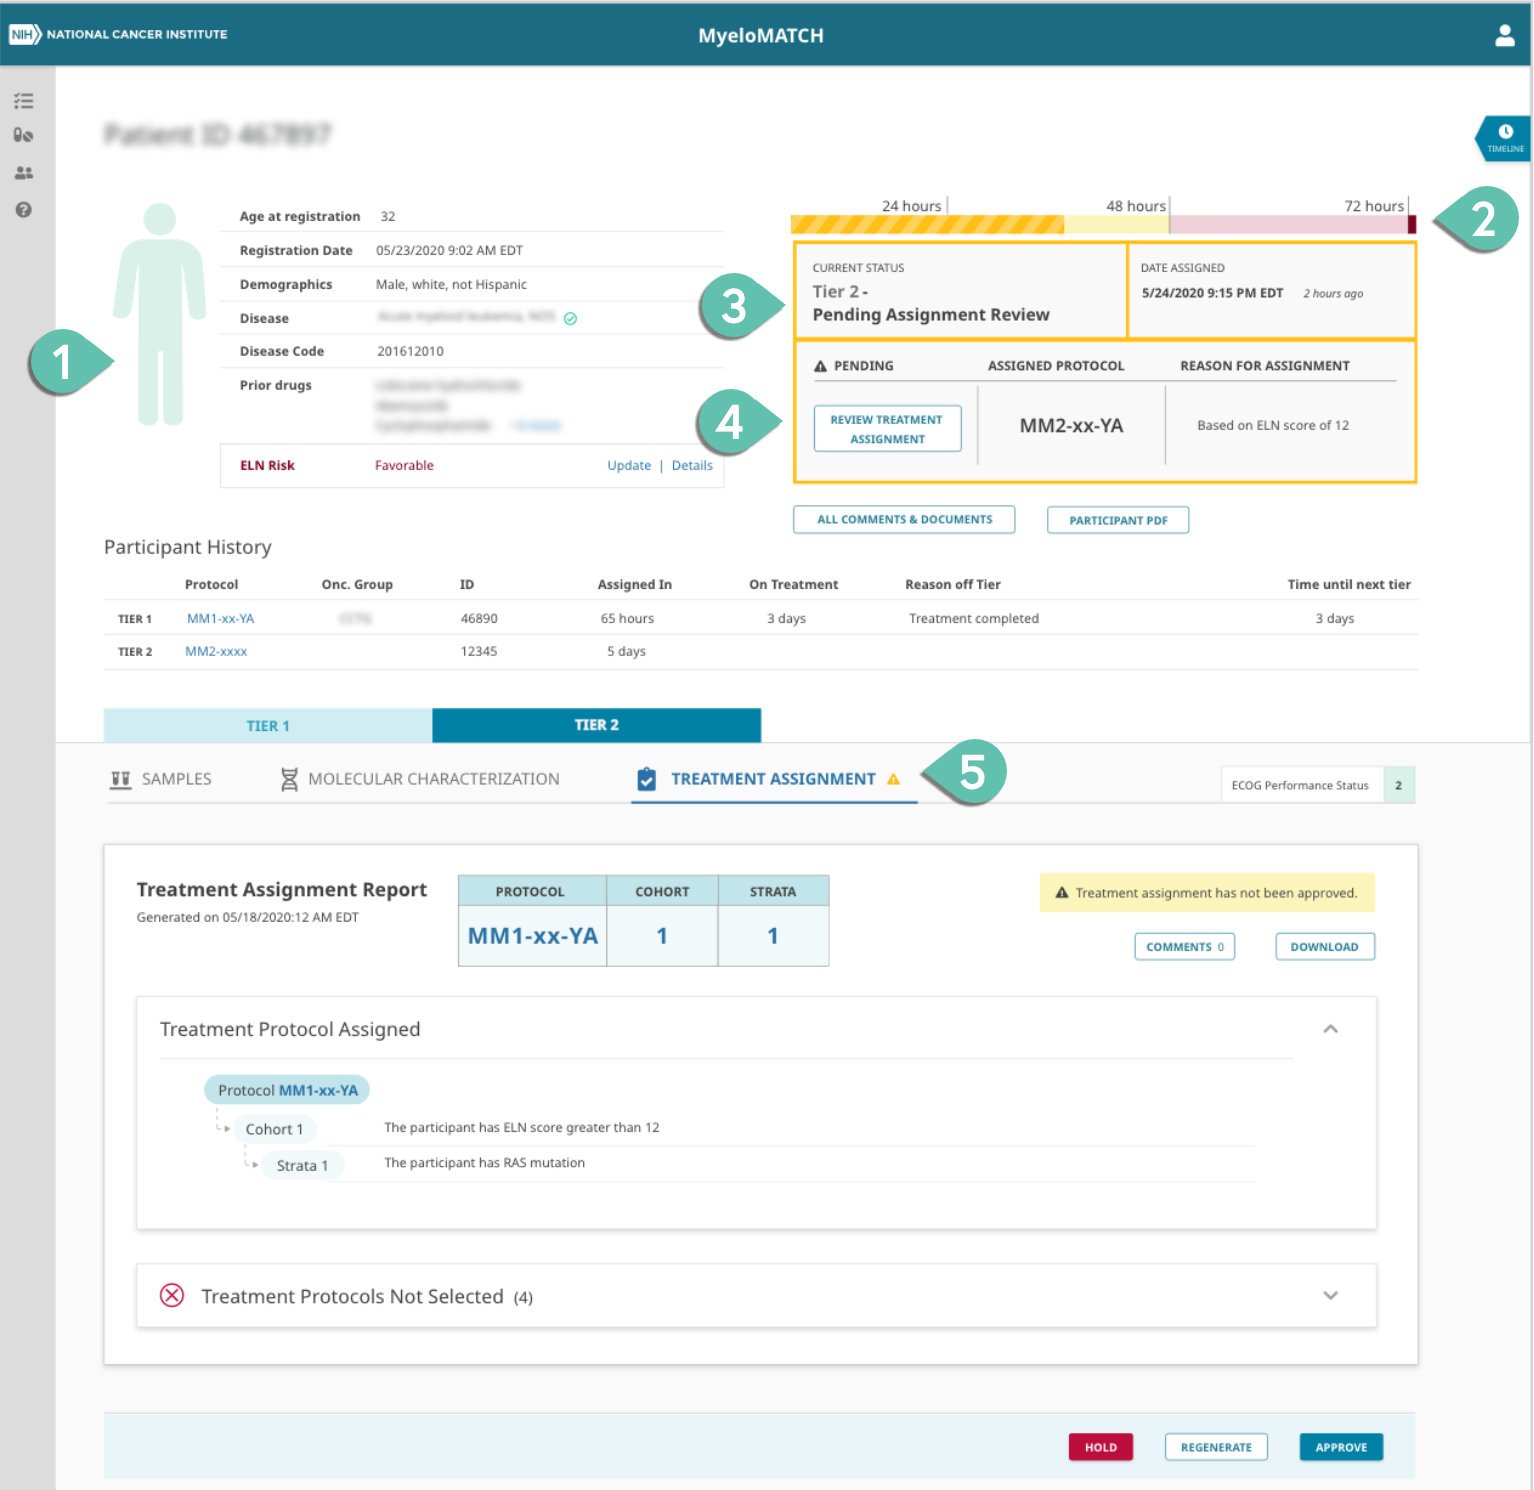The image size is (1534, 1490).
Task: Click the '2 hours ago' timestamp
Action: click(1333, 294)
